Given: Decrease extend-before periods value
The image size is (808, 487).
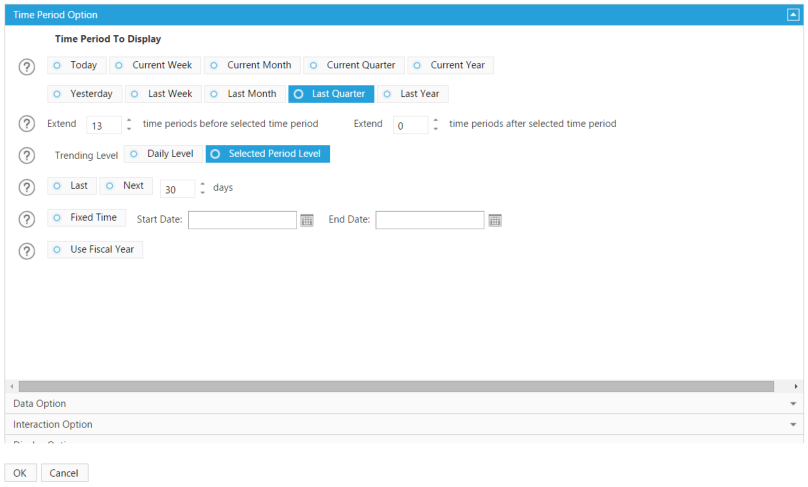Looking at the screenshot, I should click(x=129, y=128).
